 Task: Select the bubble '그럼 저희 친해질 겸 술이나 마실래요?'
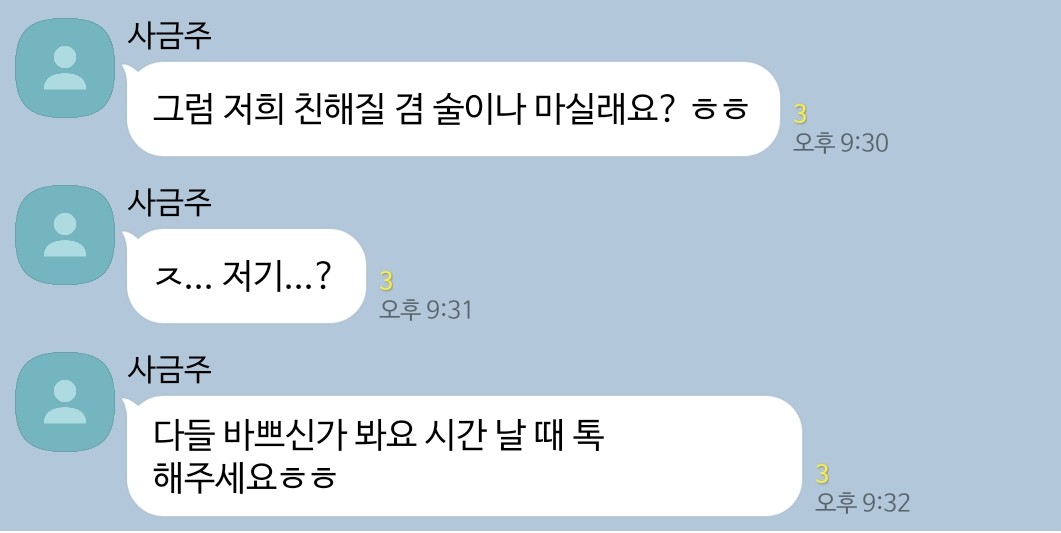(x=453, y=109)
